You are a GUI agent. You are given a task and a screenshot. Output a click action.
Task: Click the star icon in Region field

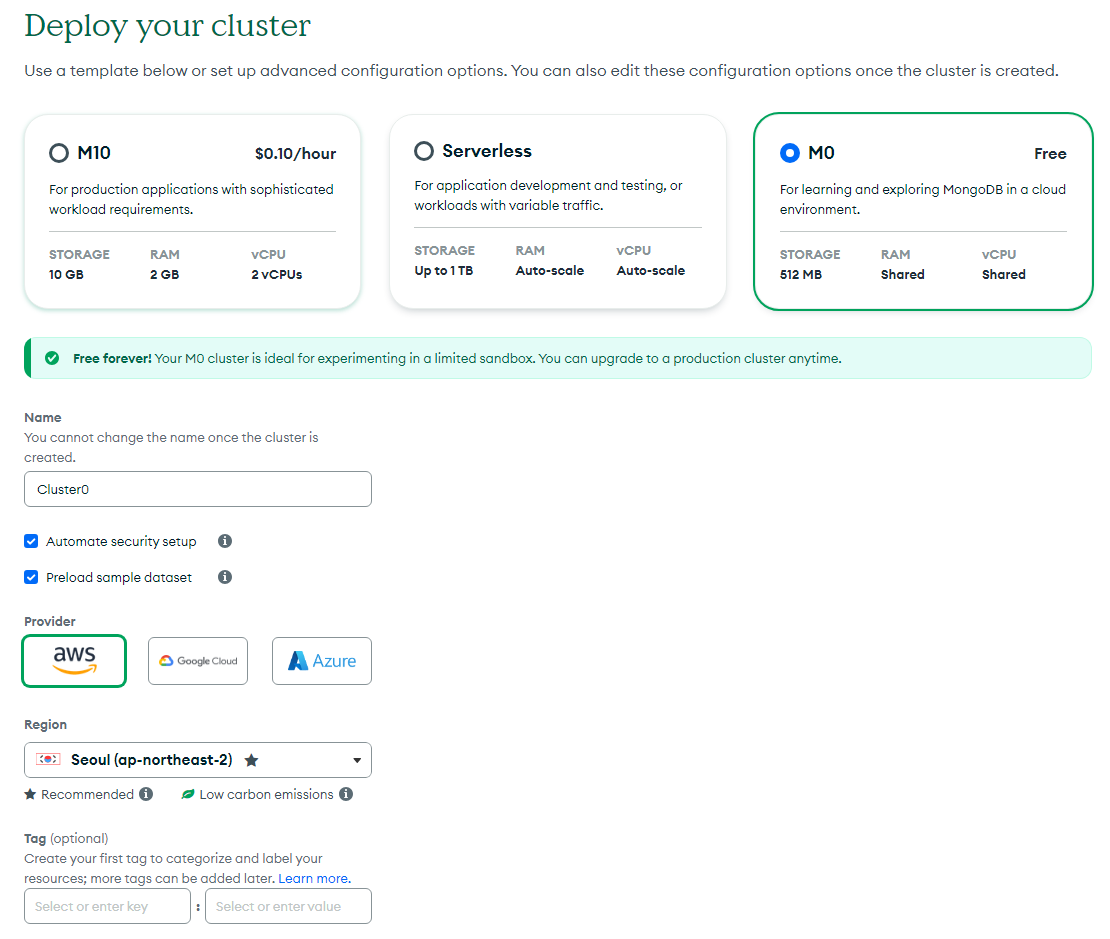(x=251, y=760)
